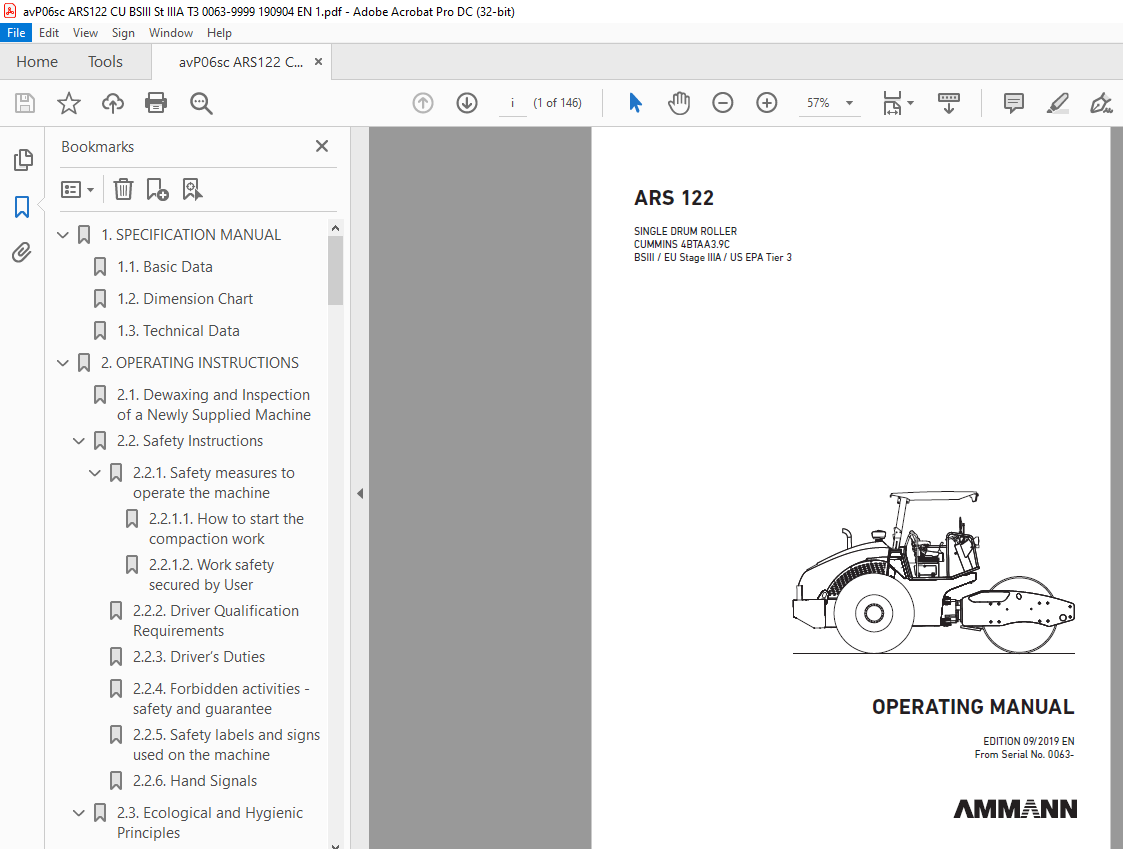Viewport: 1123px width, 849px height.
Task: Close the avP06sc ARS122 document tab
Action: [319, 62]
